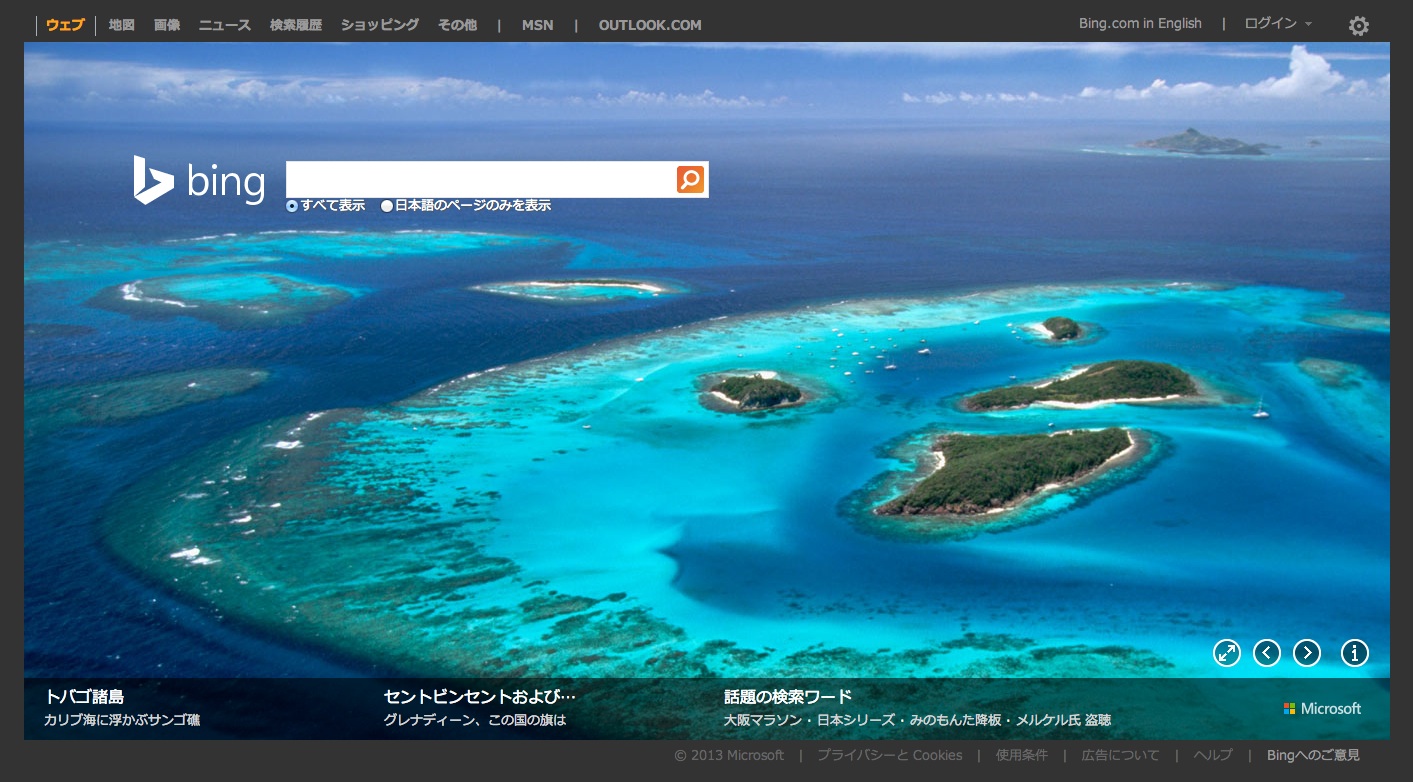This screenshot has width=1413, height=782.
Task: Click the fullscreen expand image icon
Action: (x=1226, y=653)
